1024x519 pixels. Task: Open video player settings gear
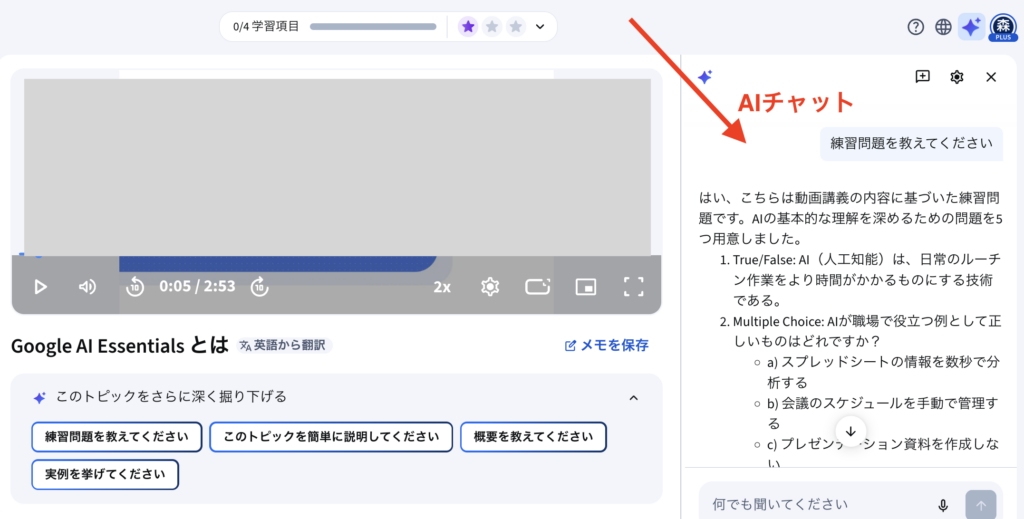pos(490,287)
